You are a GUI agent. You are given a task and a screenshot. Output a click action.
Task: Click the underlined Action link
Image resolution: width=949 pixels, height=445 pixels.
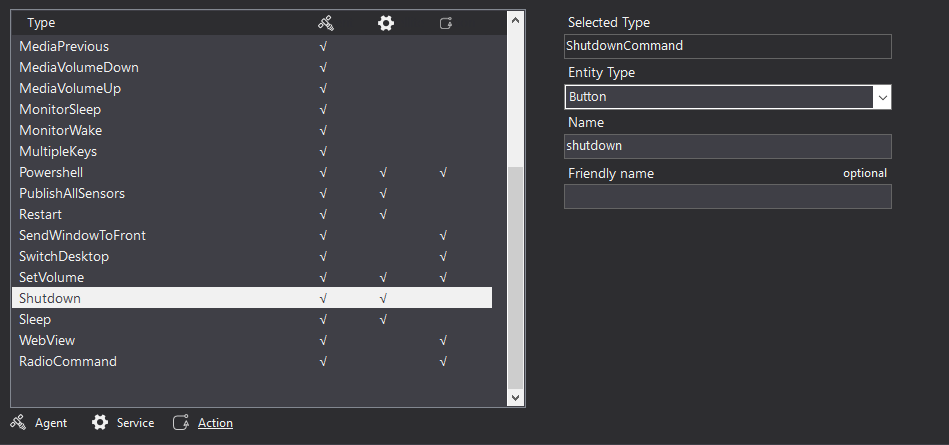(215, 423)
